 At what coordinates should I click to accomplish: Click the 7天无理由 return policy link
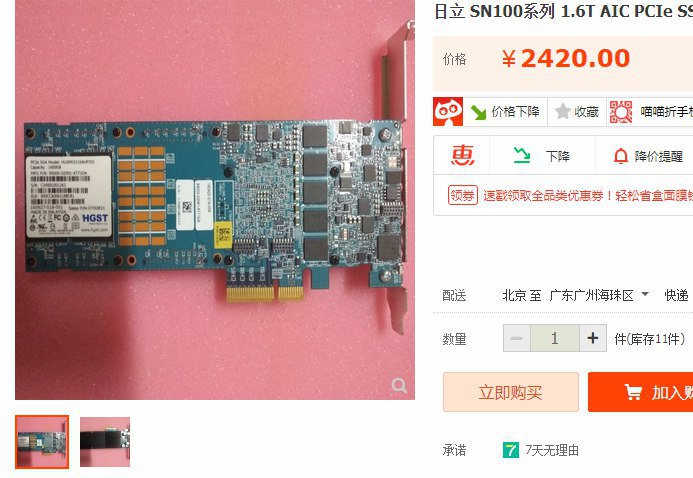[x=552, y=451]
